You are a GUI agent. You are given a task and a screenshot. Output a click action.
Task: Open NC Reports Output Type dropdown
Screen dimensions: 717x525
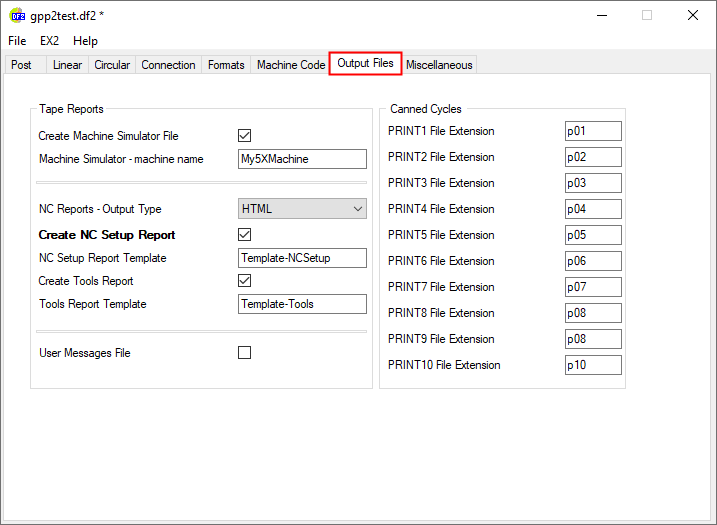tap(302, 209)
